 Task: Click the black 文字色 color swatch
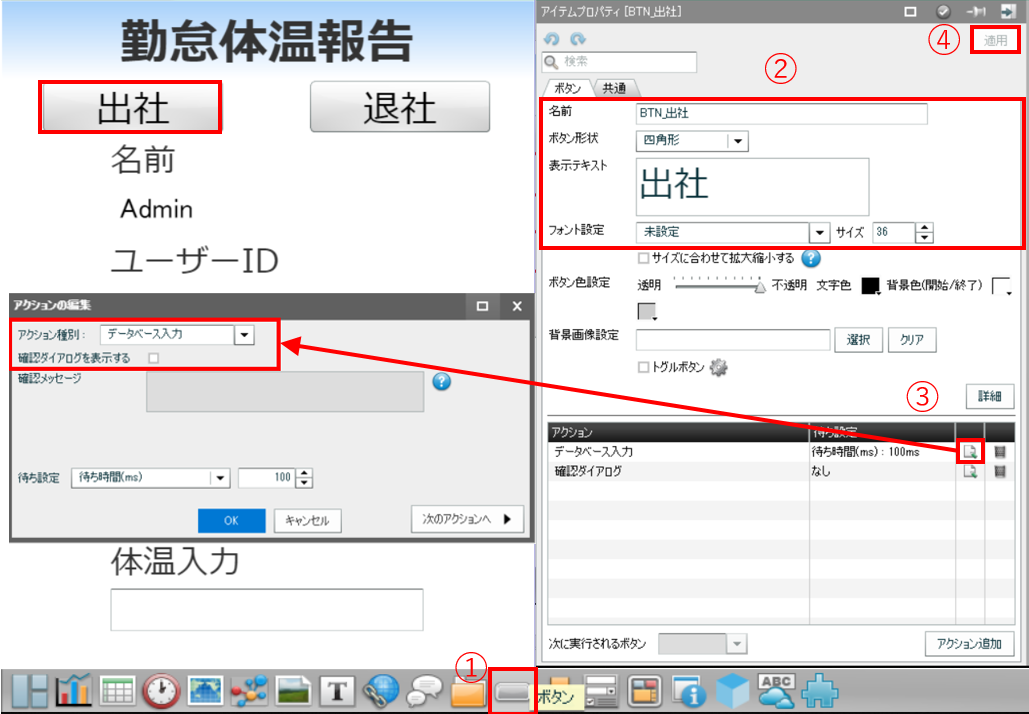coord(869,285)
